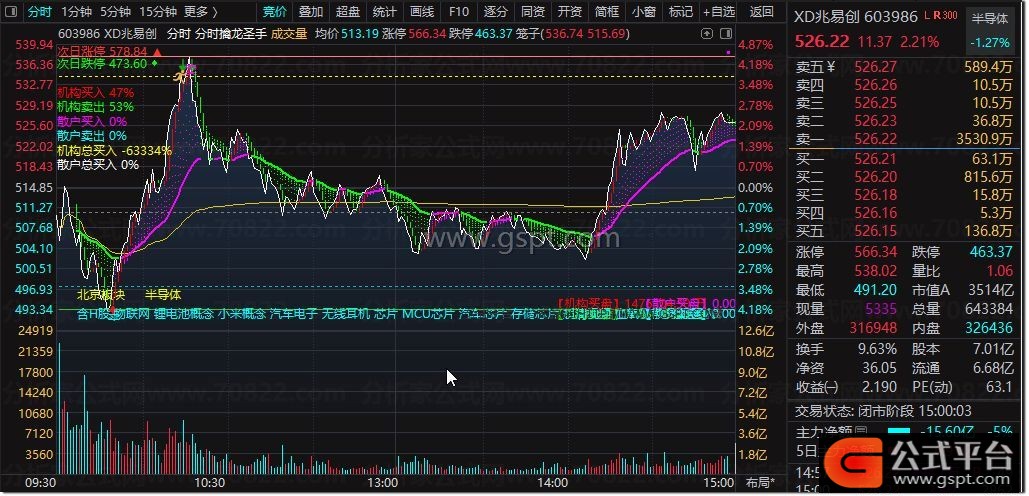This screenshot has width=1029, height=496.
Task: Click the green arrow signal at price peak
Action: pyautogui.click(x=183, y=66)
